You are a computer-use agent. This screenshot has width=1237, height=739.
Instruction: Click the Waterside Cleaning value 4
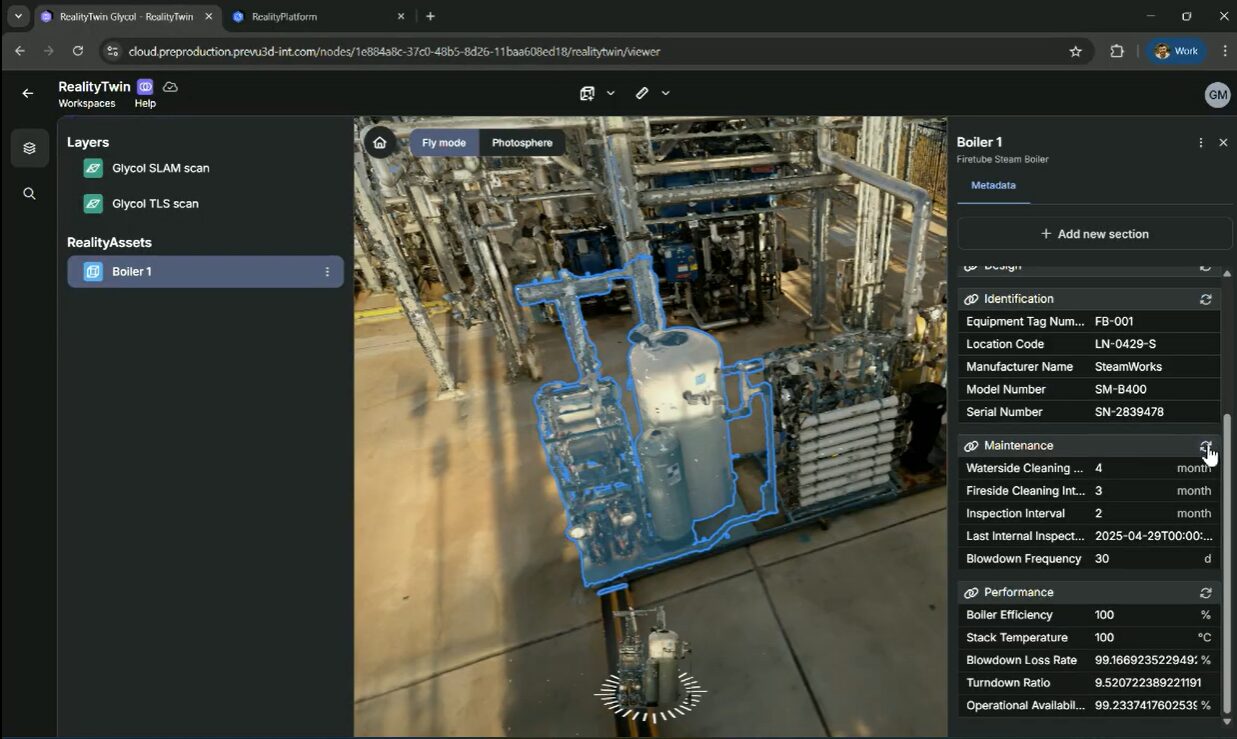click(1098, 468)
